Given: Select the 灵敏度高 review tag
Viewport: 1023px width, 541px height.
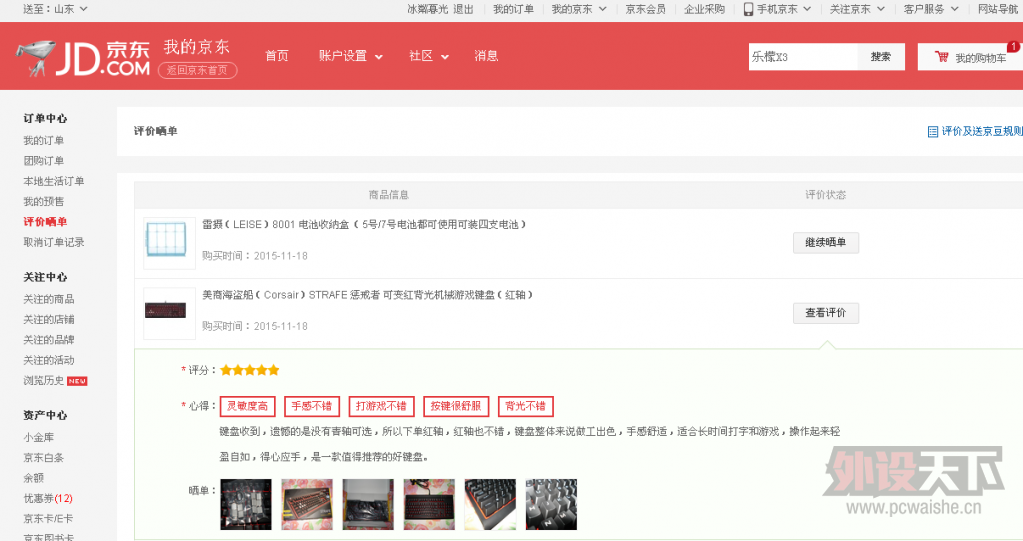Looking at the screenshot, I should (247, 406).
